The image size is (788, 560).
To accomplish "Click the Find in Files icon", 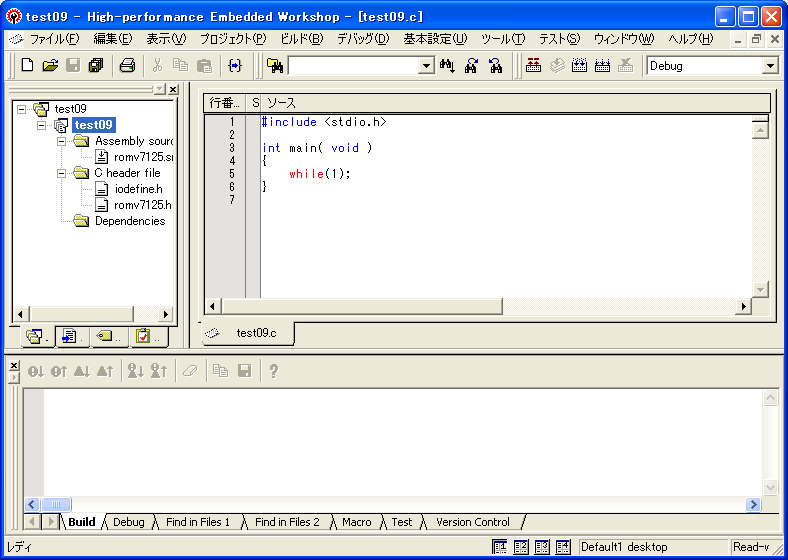I will 275,66.
